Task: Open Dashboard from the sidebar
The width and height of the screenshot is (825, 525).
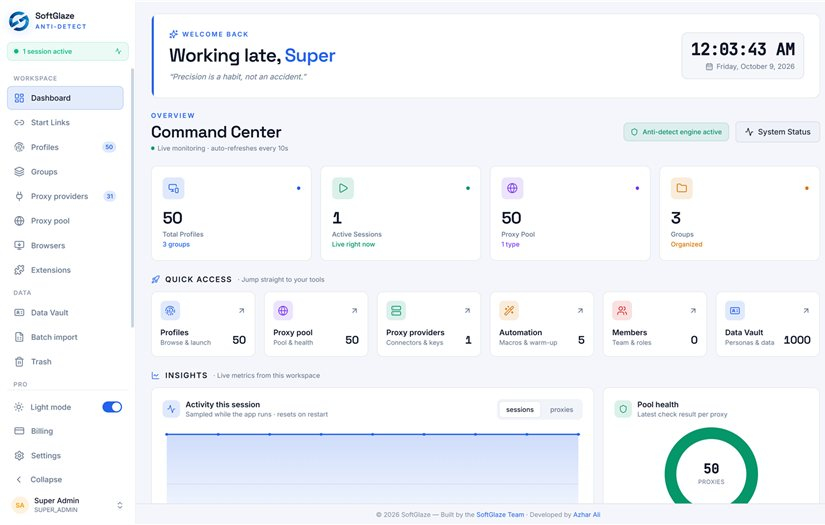Action: (65, 98)
